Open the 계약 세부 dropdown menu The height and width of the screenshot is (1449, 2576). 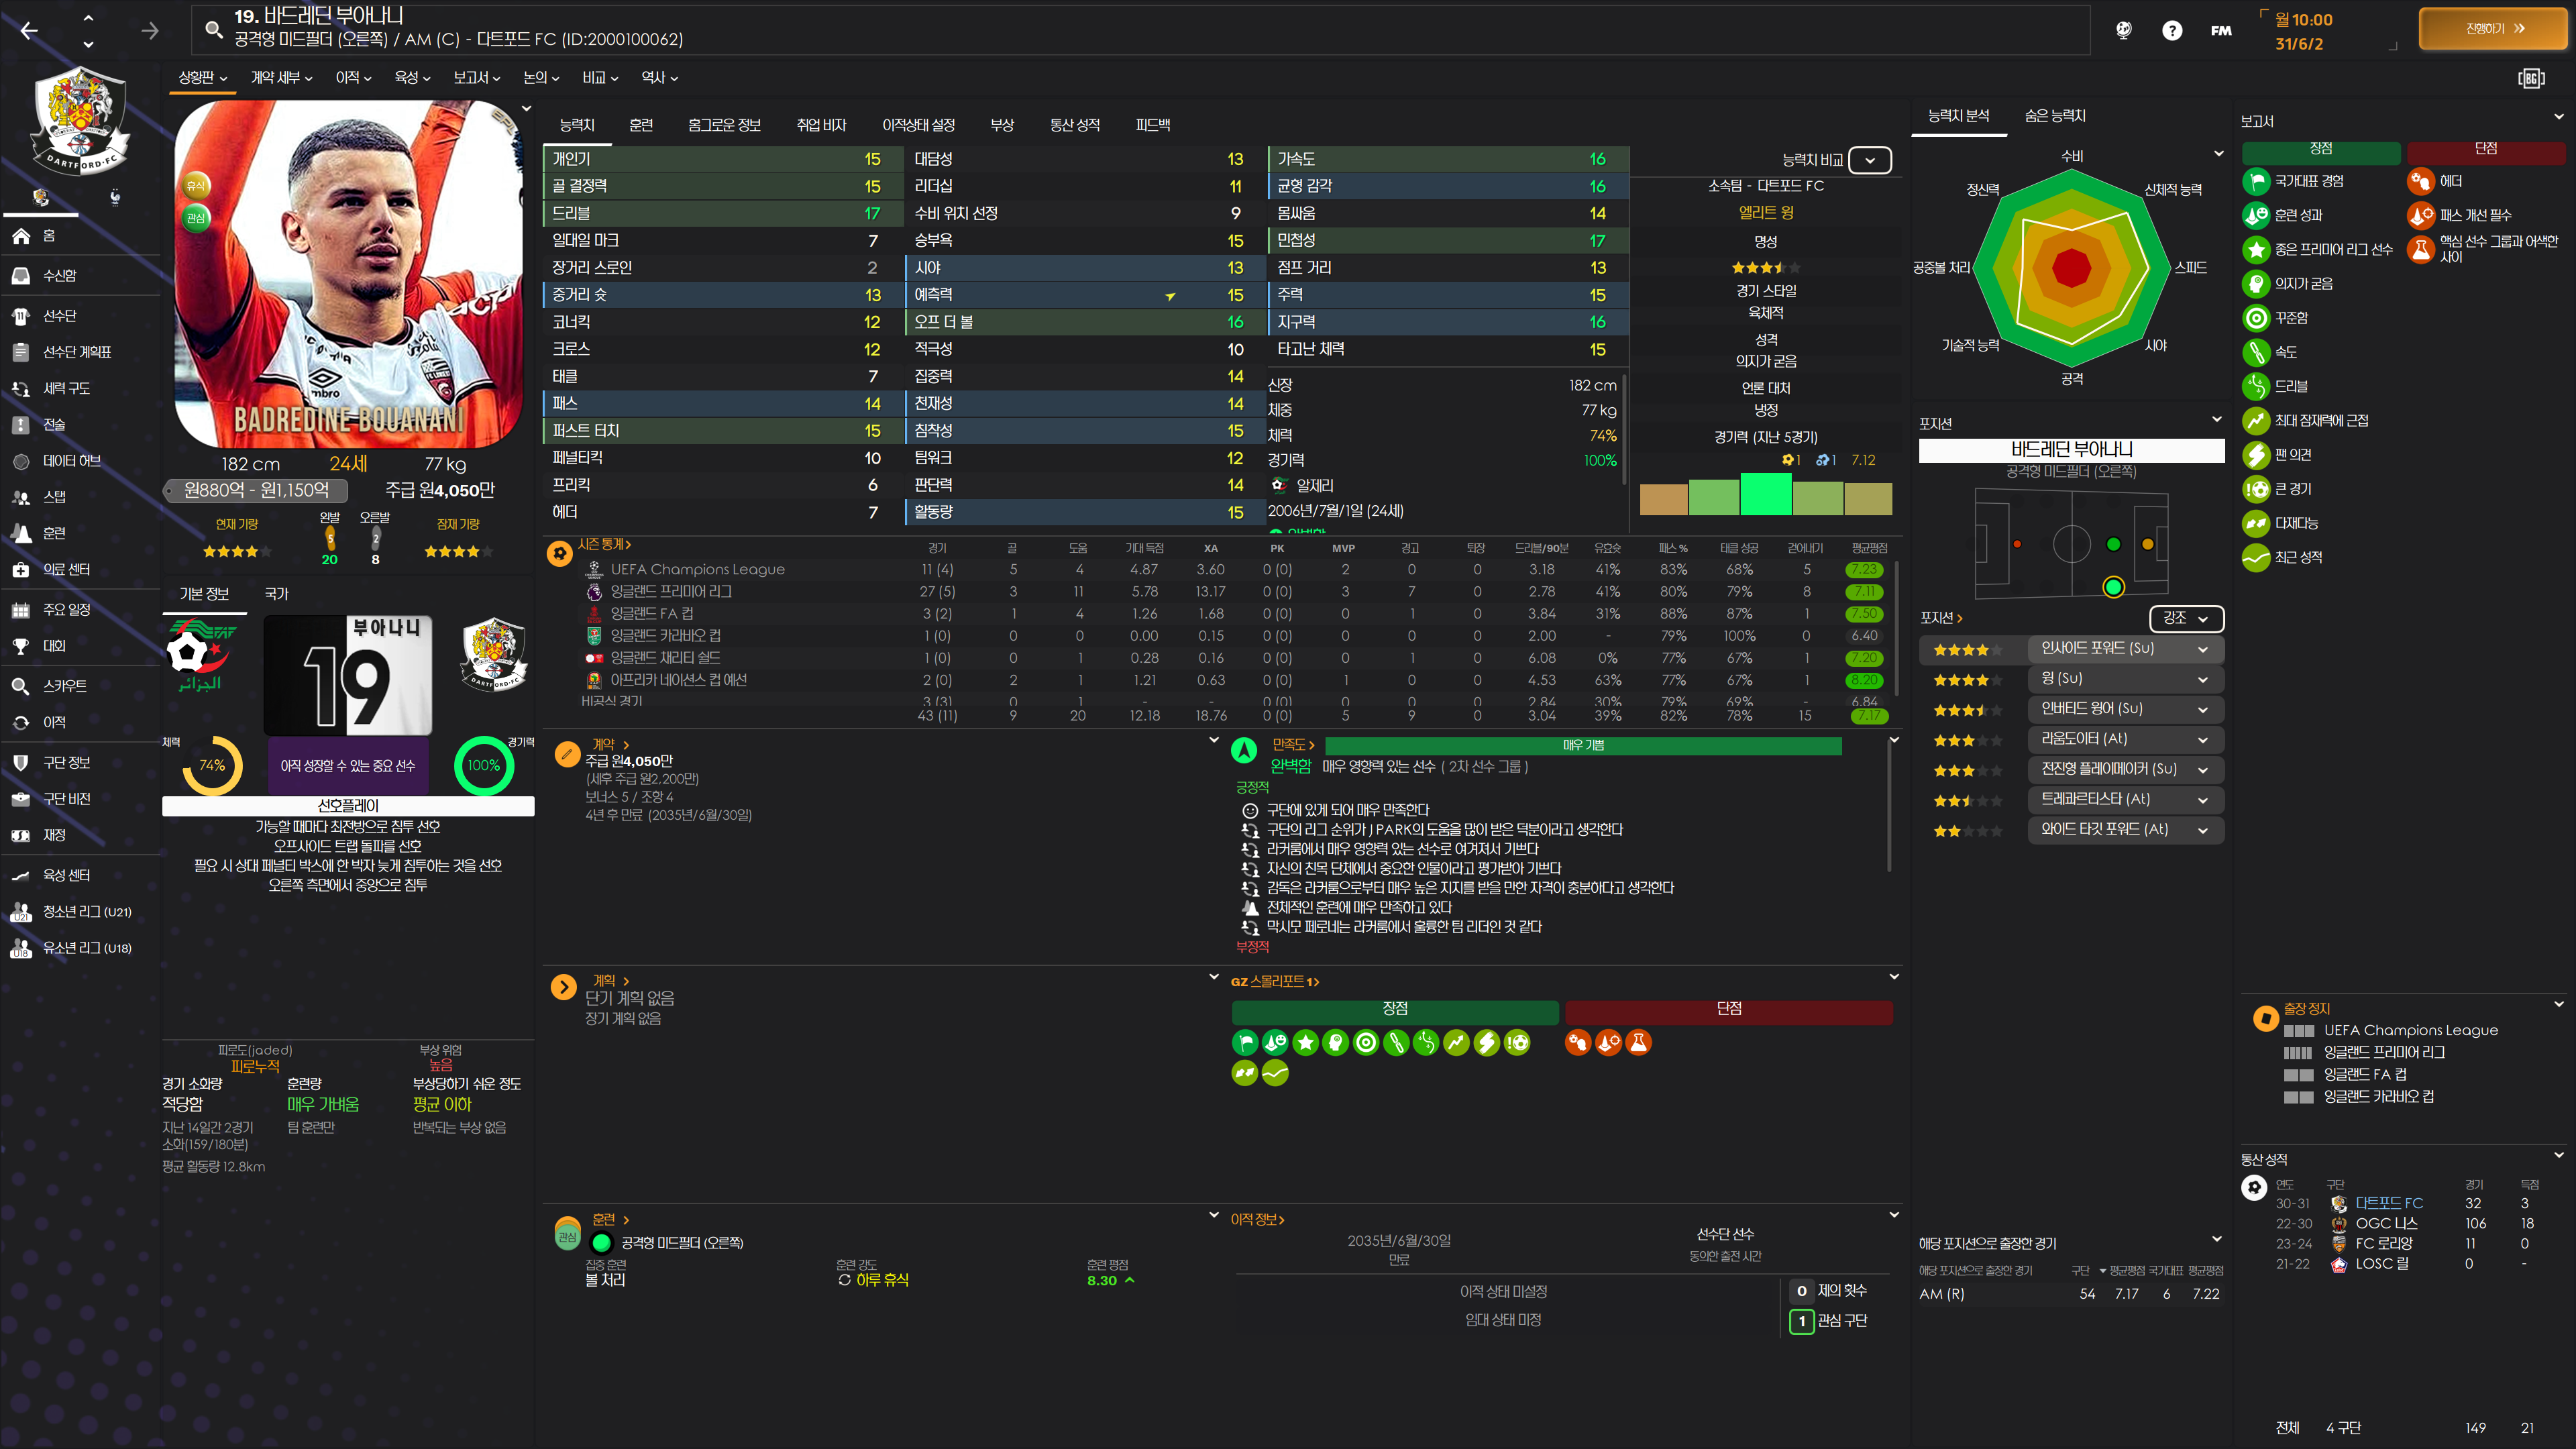[x=281, y=77]
